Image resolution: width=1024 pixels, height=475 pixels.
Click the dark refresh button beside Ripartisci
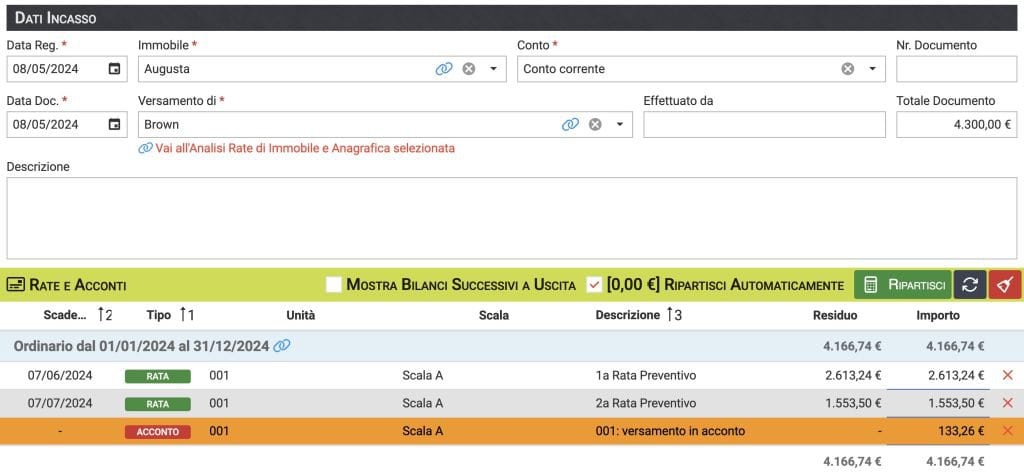pyautogui.click(x=969, y=285)
